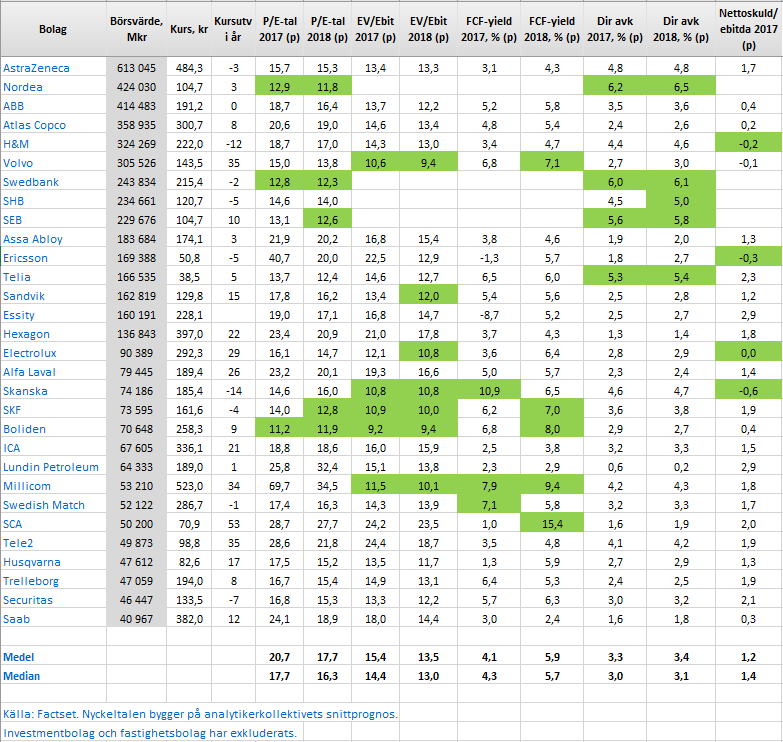Viewport: 783px width, 742px height.
Task: Open the Skanska company link
Action: coord(25,391)
